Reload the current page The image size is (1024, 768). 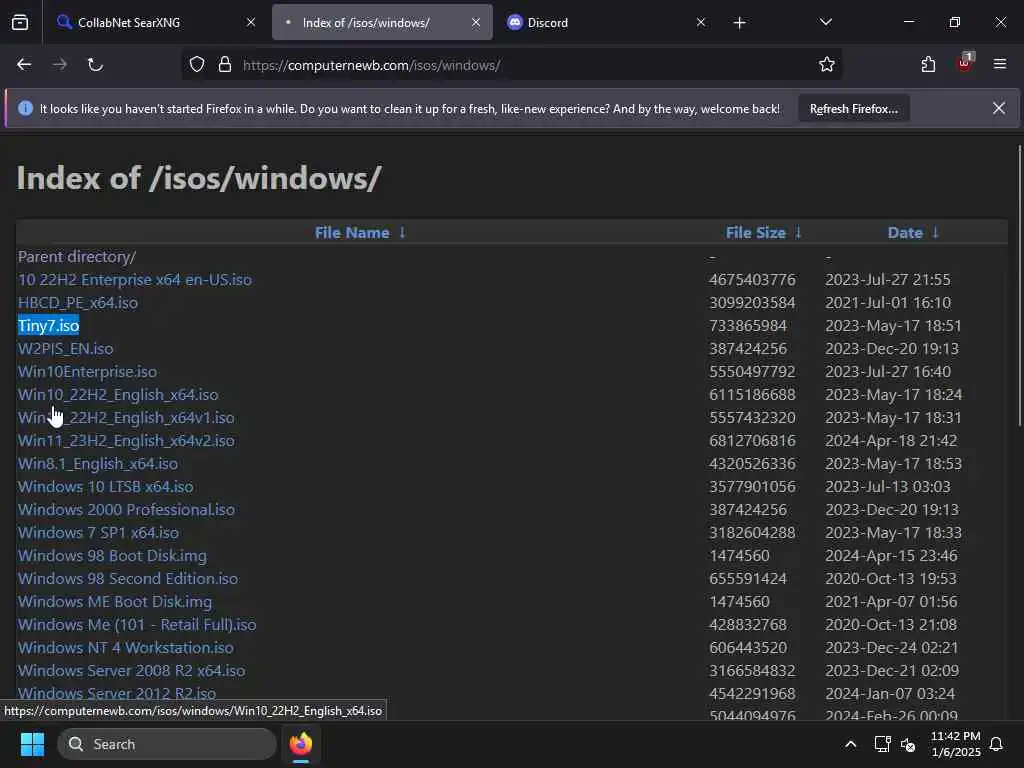point(95,65)
